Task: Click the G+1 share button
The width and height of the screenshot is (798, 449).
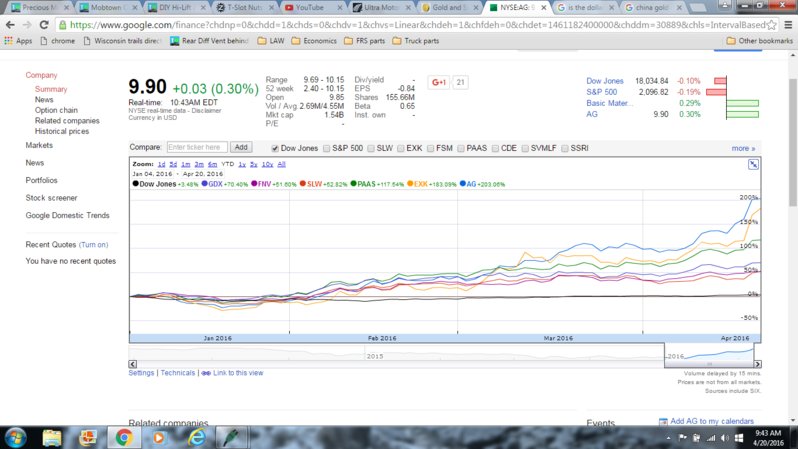Action: pos(439,82)
